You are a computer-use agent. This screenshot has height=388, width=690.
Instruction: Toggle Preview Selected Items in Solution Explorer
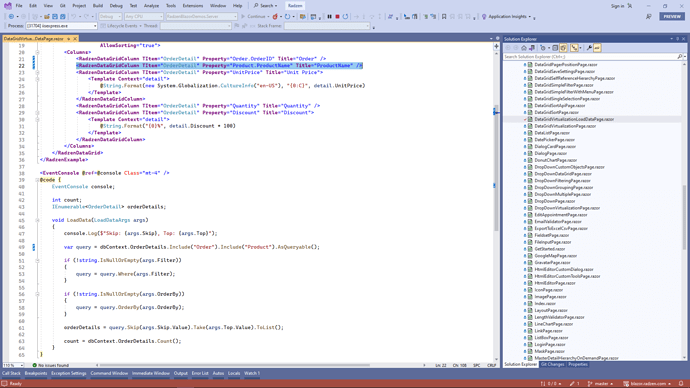597,48
